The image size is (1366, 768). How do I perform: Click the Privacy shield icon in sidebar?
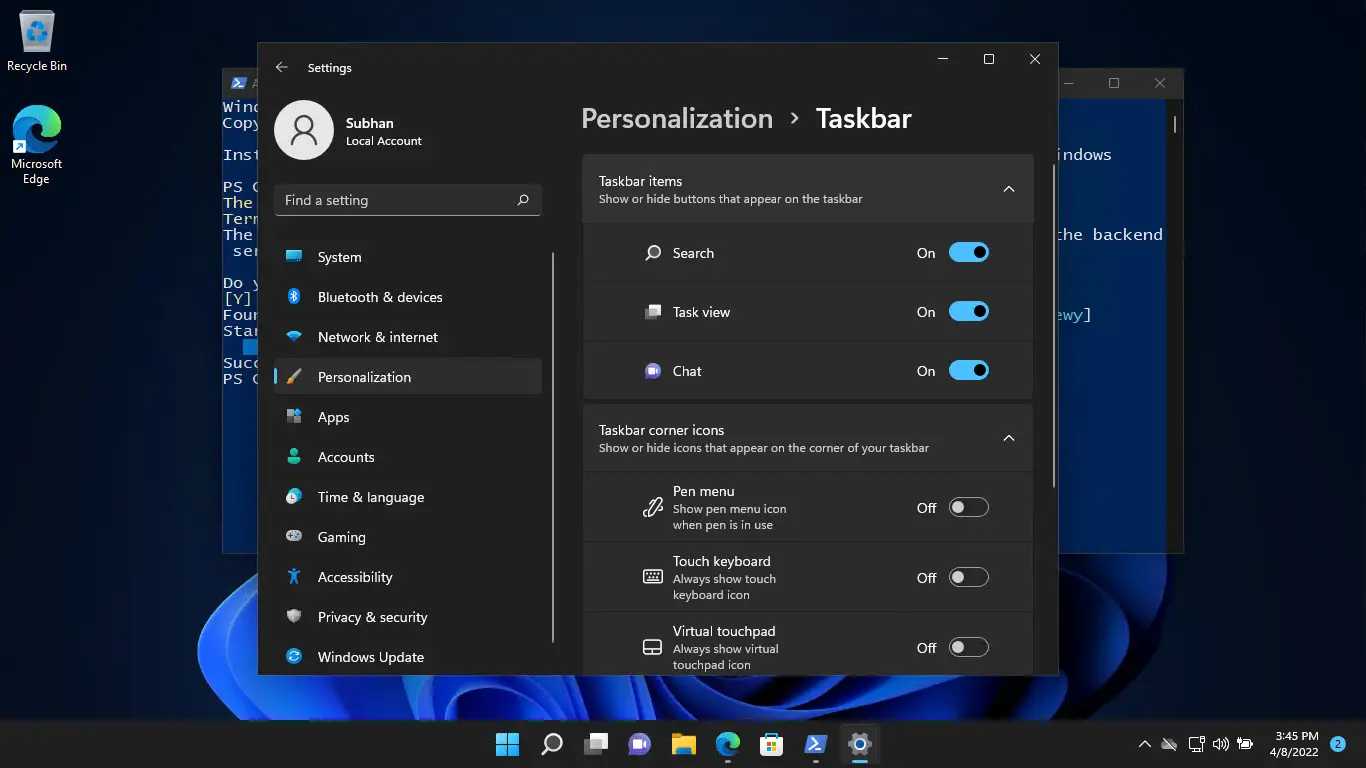click(x=294, y=616)
